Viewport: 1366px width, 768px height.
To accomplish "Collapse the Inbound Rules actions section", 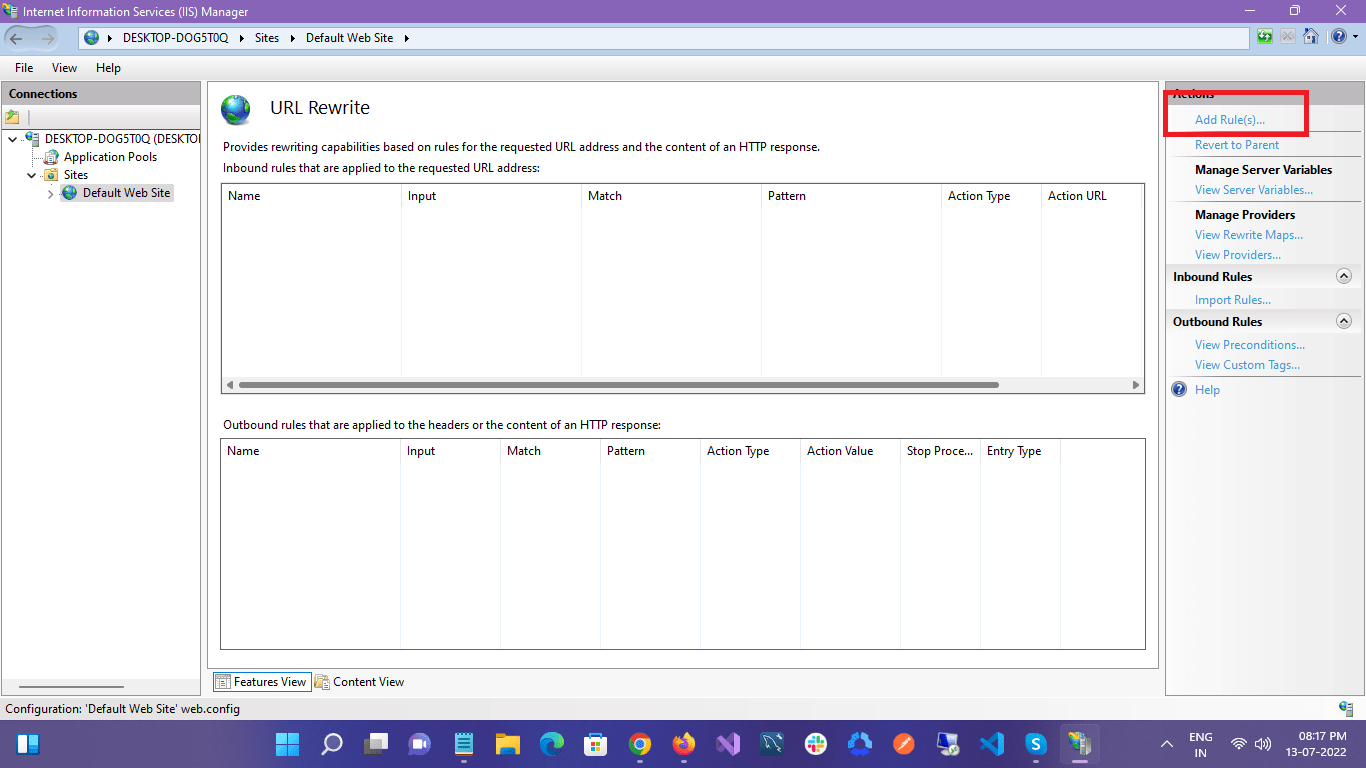I will point(1344,276).
